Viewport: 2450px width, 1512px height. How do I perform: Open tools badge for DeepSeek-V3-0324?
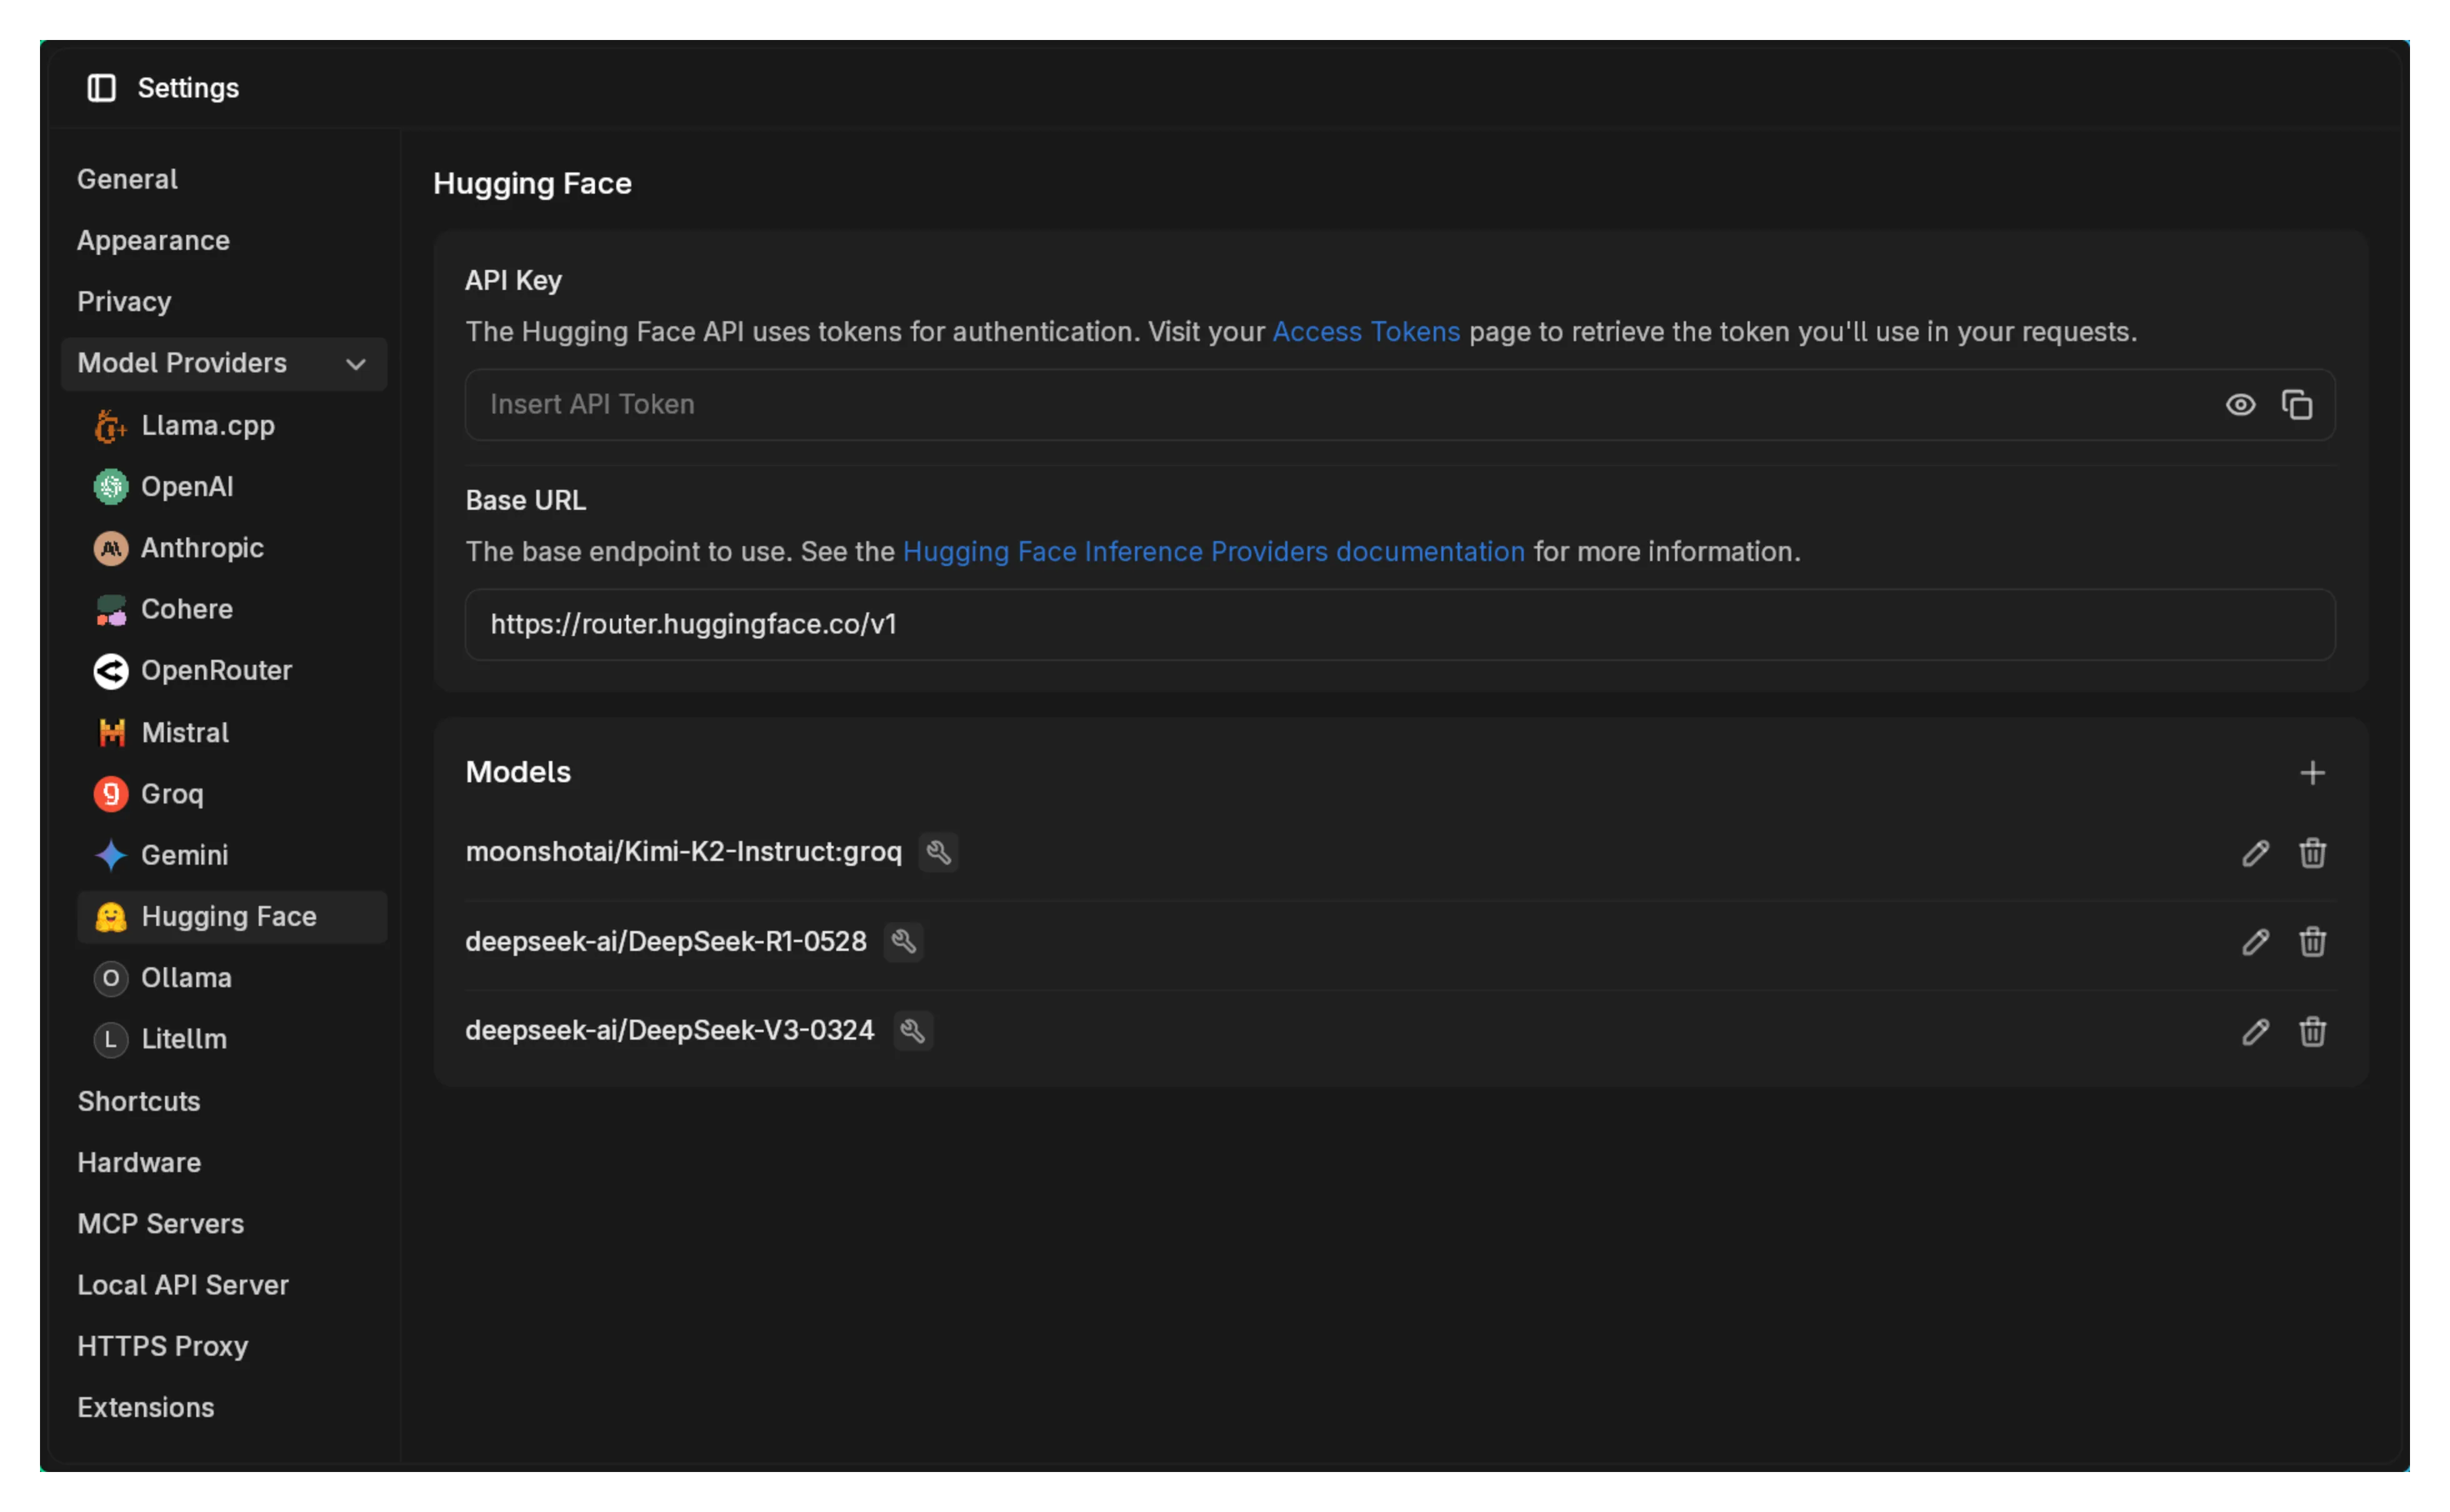(912, 1031)
